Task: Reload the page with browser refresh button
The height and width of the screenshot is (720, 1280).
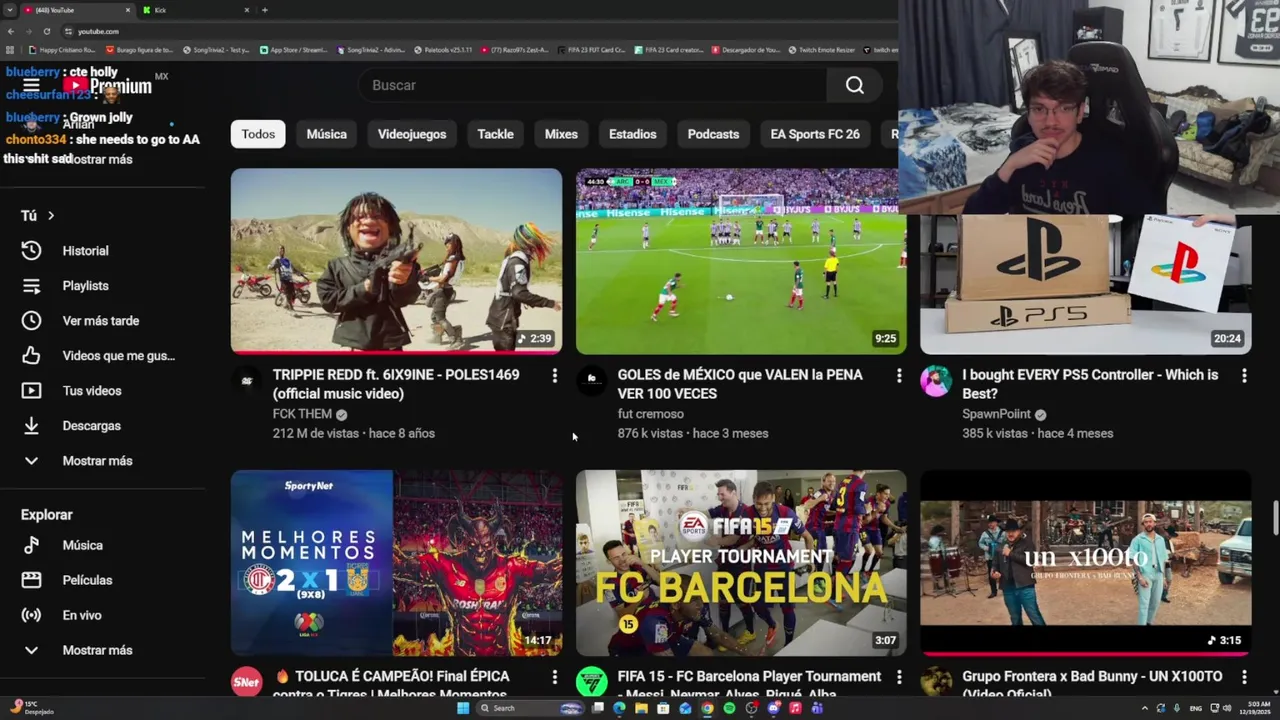Action: point(46,31)
